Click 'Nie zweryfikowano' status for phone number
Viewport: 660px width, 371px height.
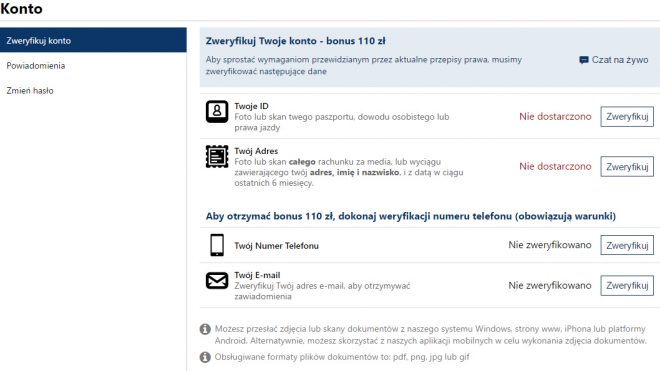(x=550, y=245)
